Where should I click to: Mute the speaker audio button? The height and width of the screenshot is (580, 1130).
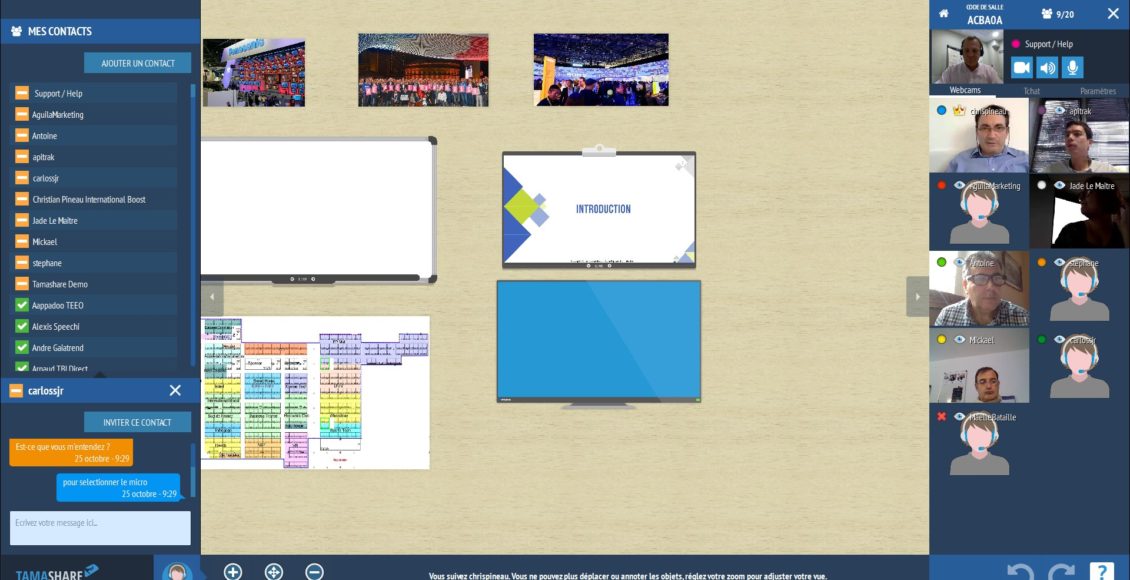click(x=1047, y=68)
